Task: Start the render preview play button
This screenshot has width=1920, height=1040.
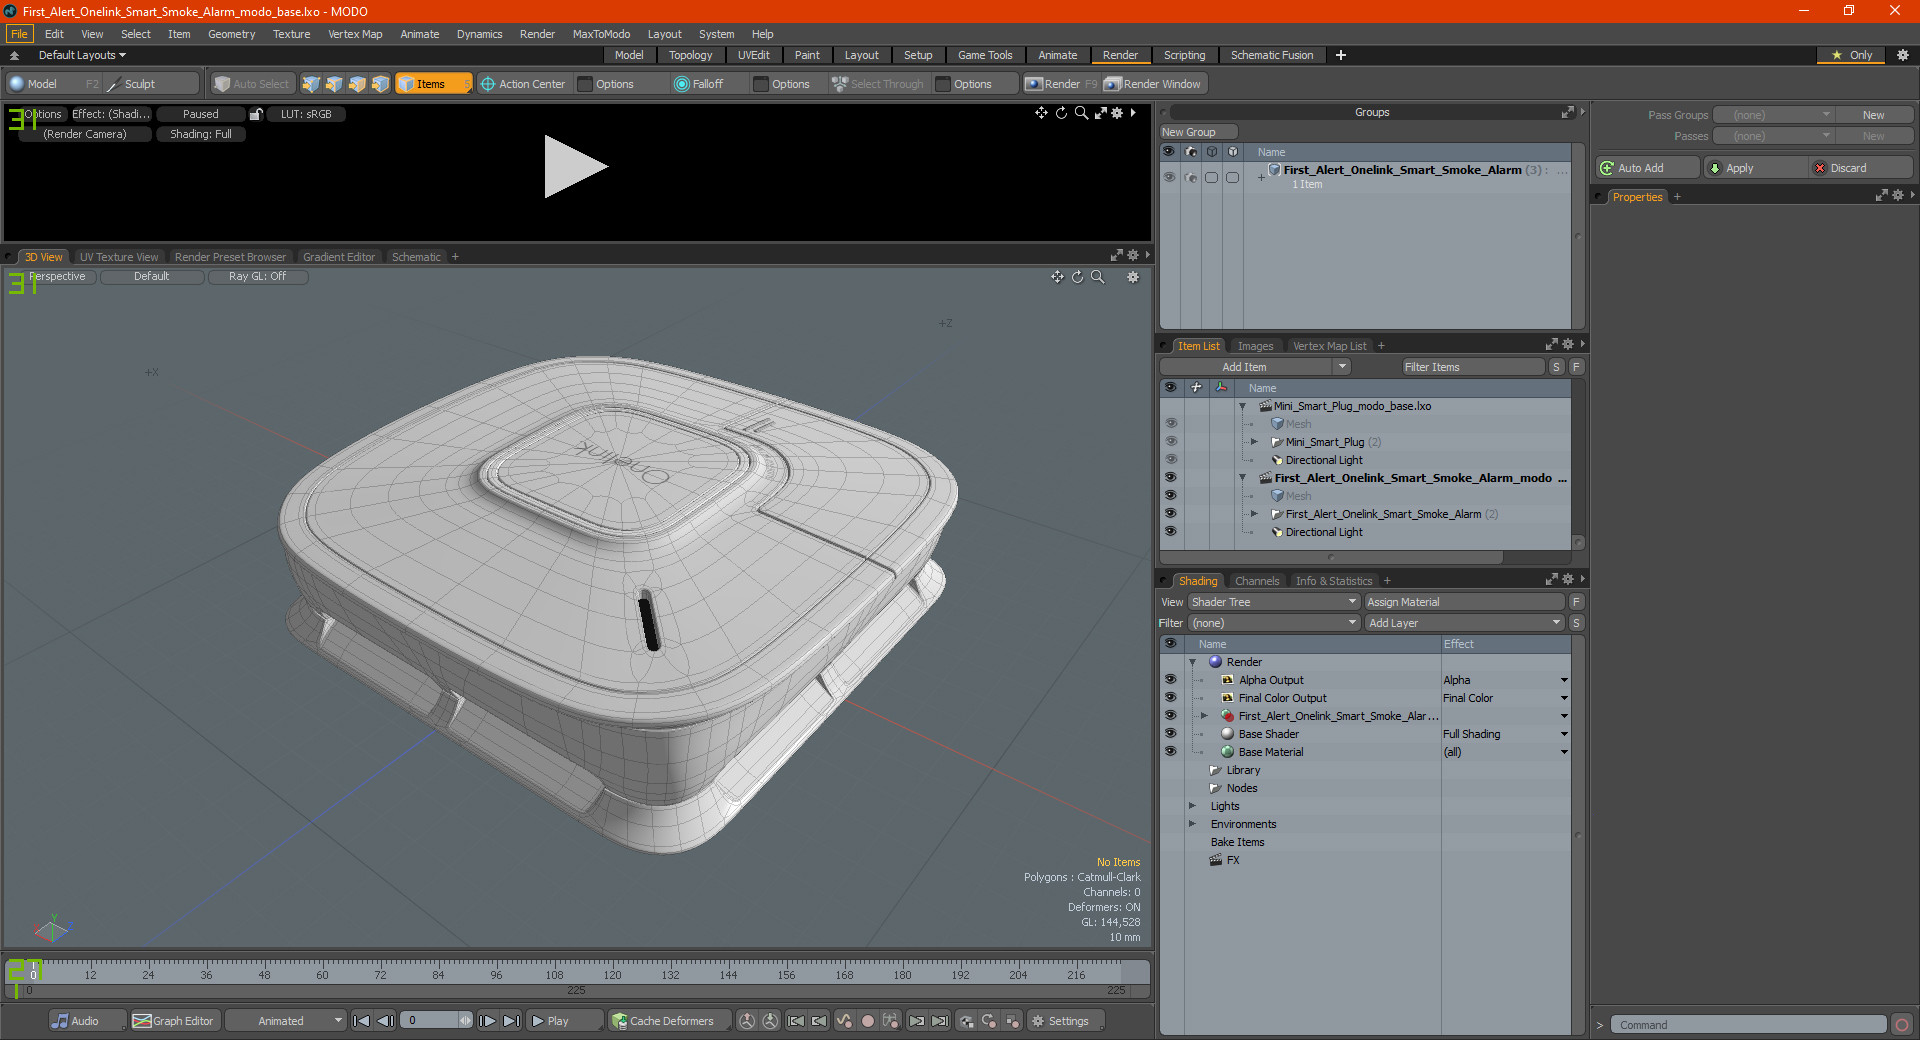Action: click(575, 167)
